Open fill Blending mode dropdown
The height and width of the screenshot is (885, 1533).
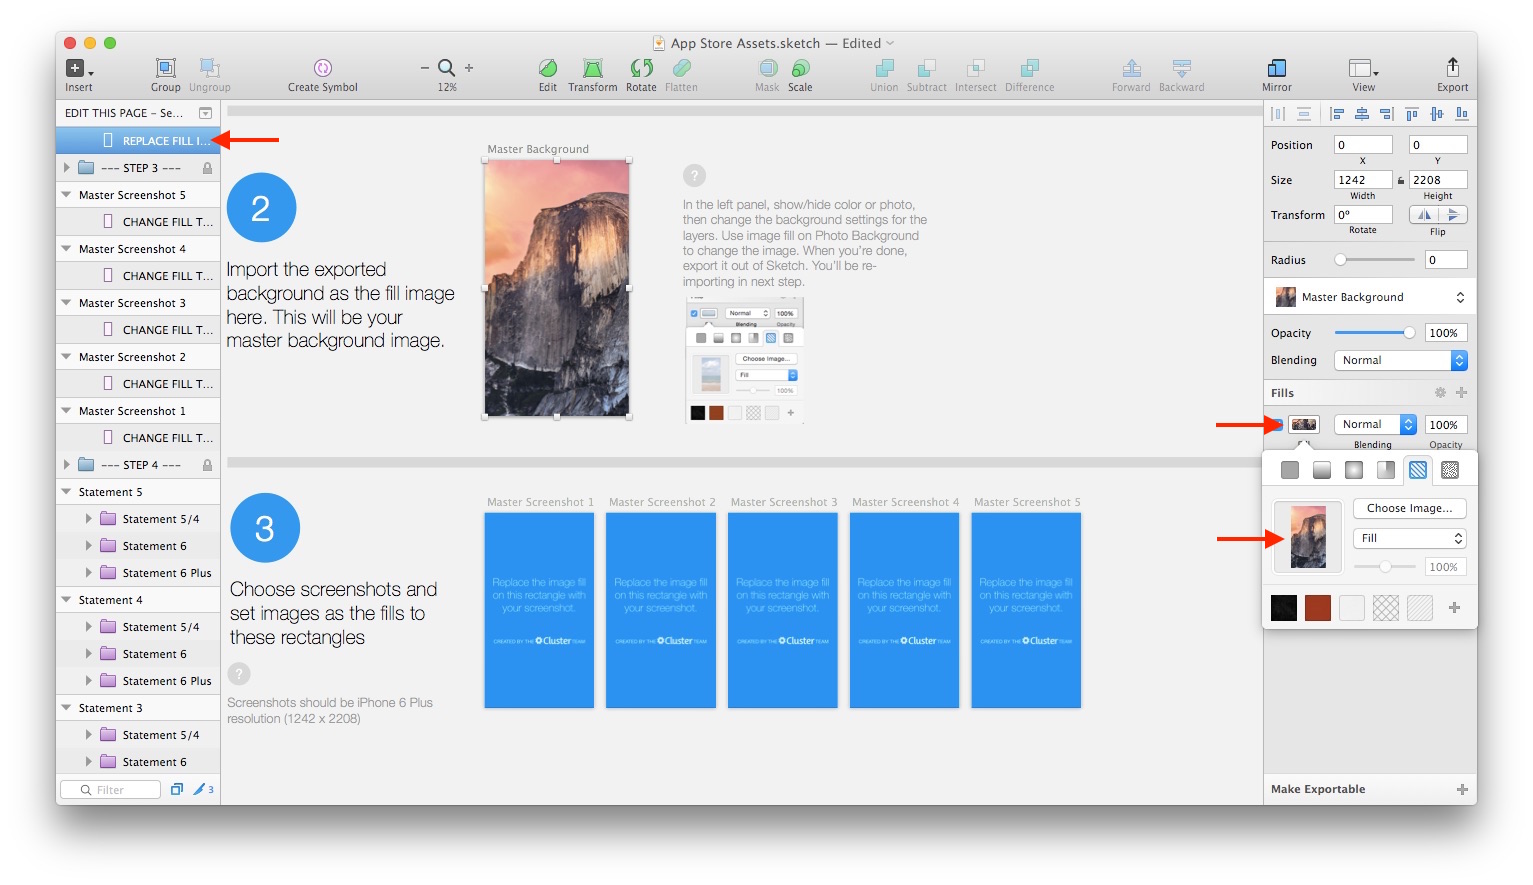[x=1375, y=424]
